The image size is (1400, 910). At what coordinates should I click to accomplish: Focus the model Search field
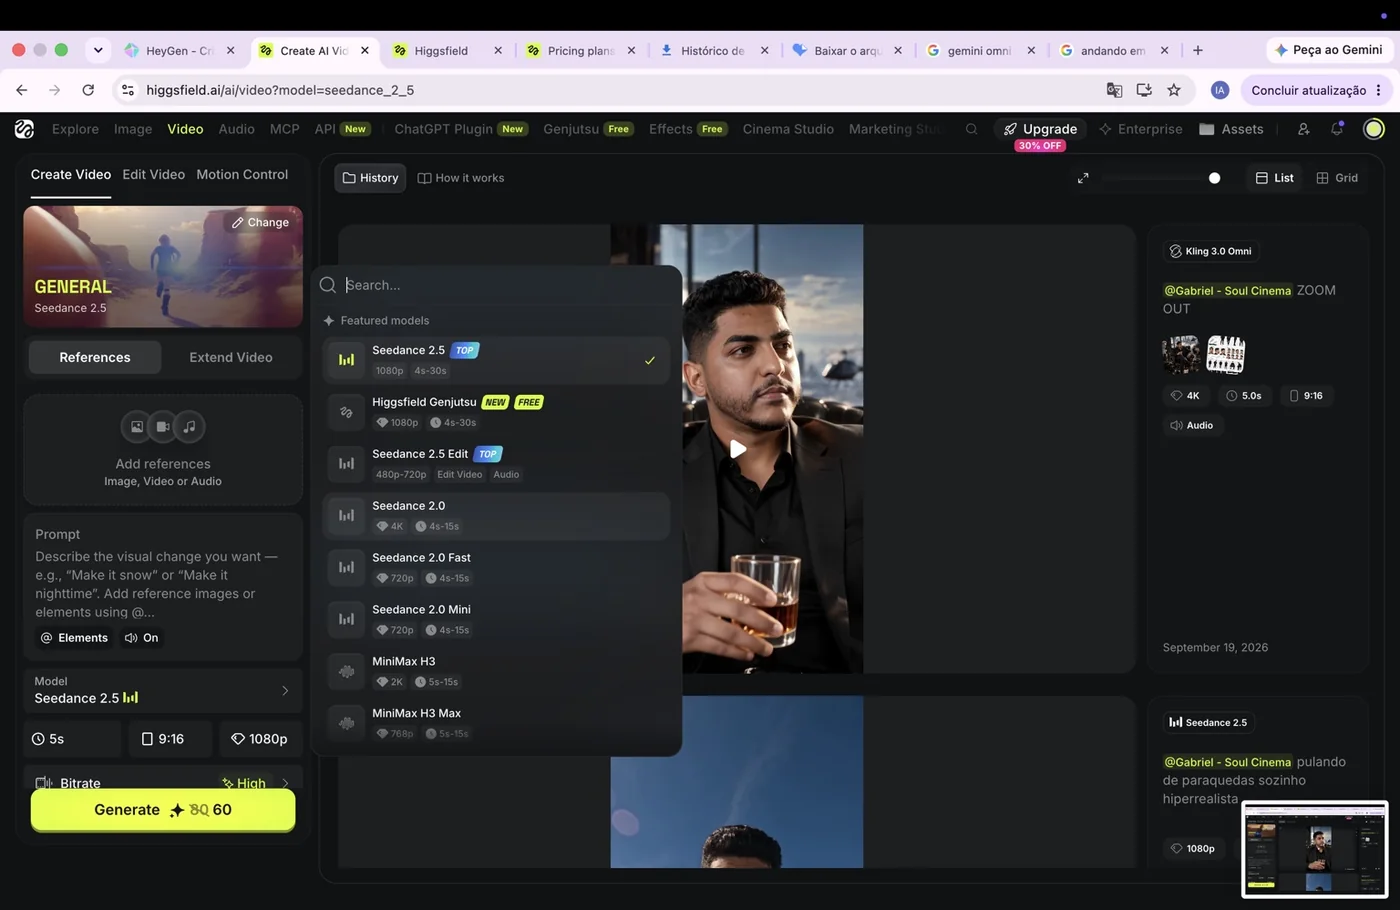click(x=497, y=285)
